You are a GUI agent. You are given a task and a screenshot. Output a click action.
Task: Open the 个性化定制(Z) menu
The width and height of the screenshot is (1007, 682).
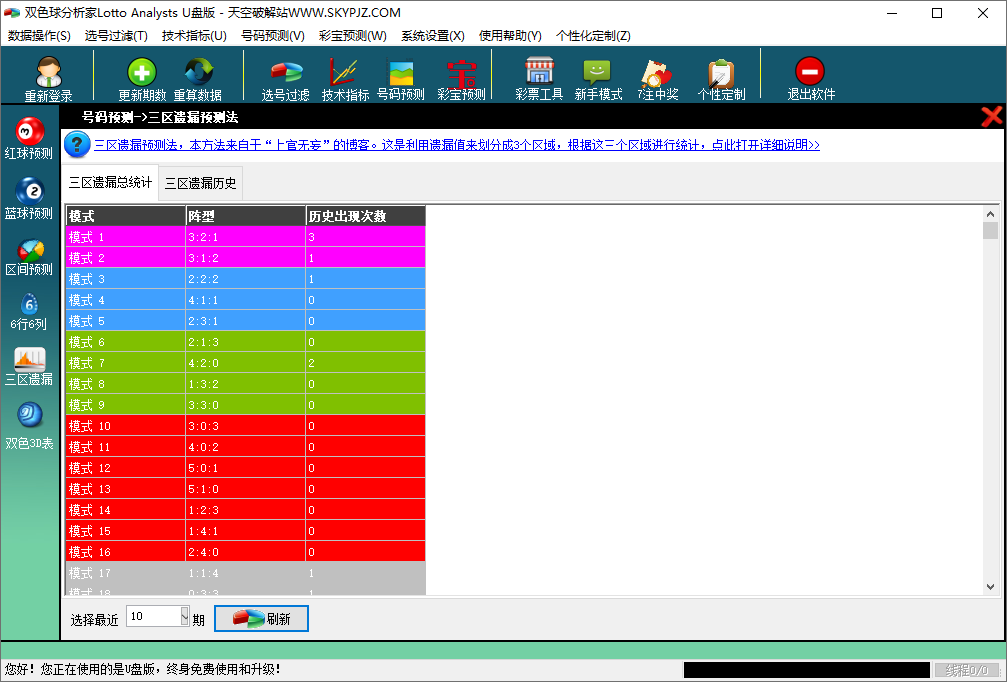click(593, 35)
